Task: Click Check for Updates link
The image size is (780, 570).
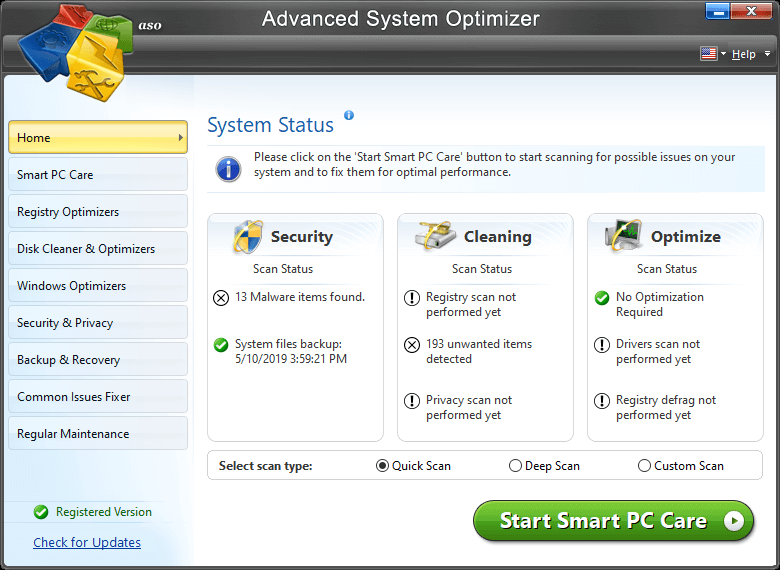Action: click(87, 542)
